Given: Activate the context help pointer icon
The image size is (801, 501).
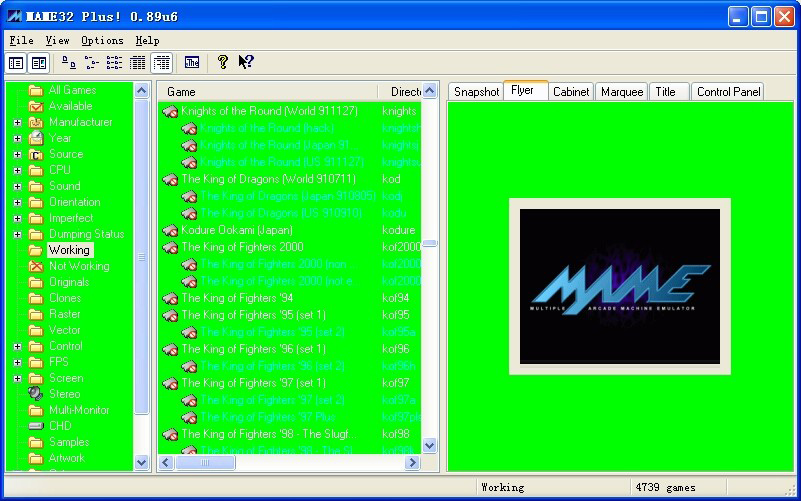Looking at the screenshot, I should [x=245, y=63].
